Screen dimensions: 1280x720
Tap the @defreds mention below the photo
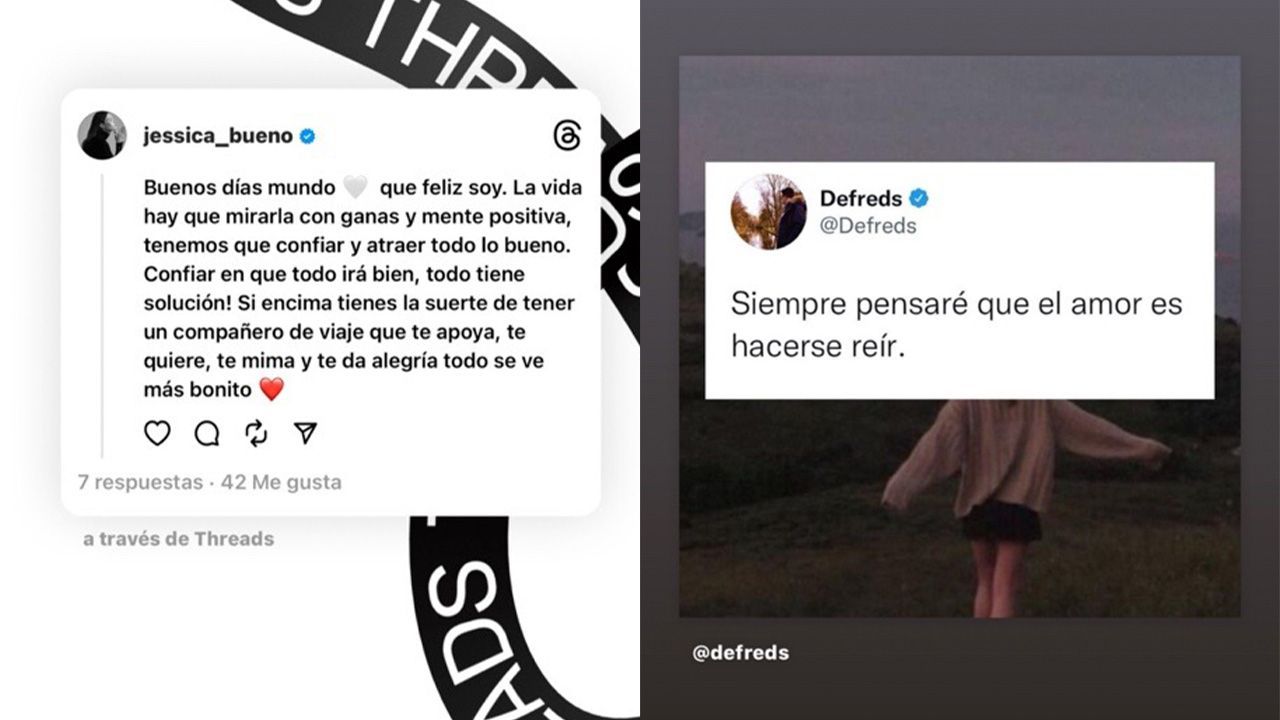740,653
